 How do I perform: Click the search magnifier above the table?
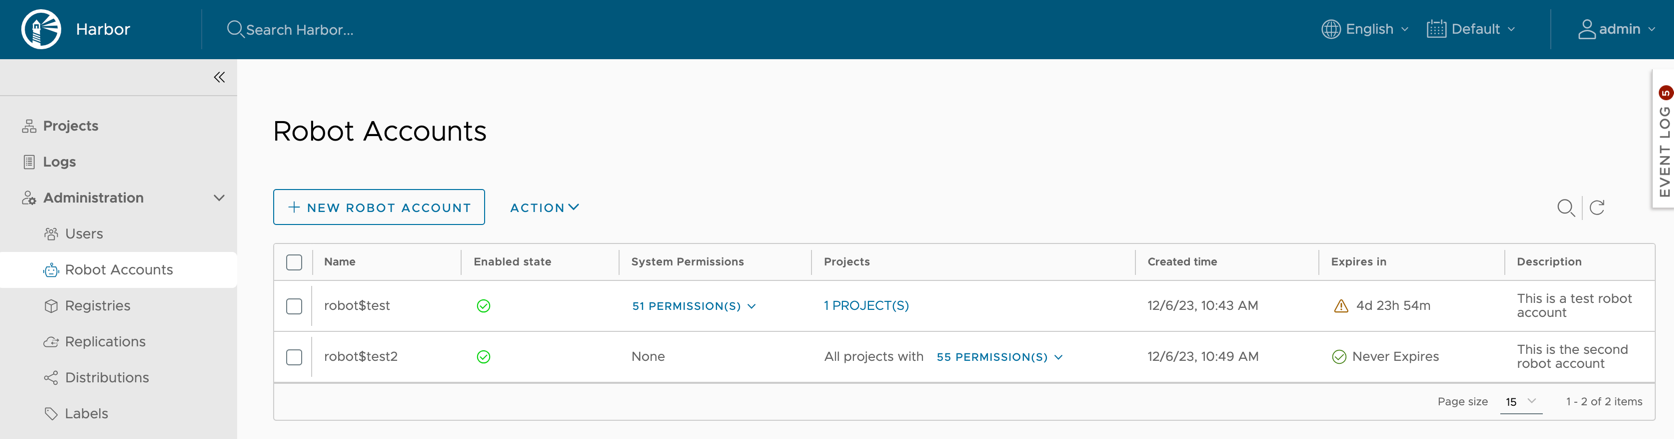[x=1565, y=207]
